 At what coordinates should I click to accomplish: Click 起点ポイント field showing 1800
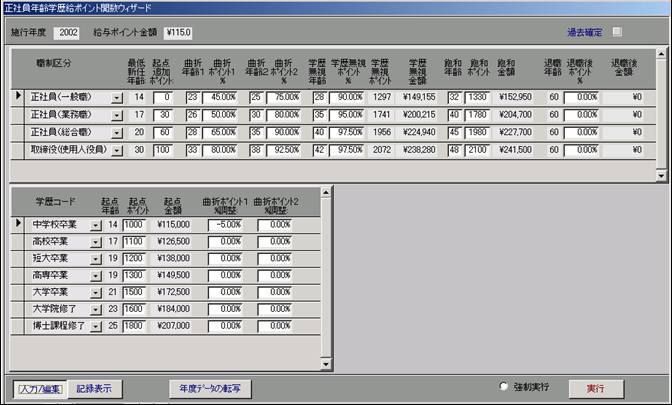coord(134,327)
